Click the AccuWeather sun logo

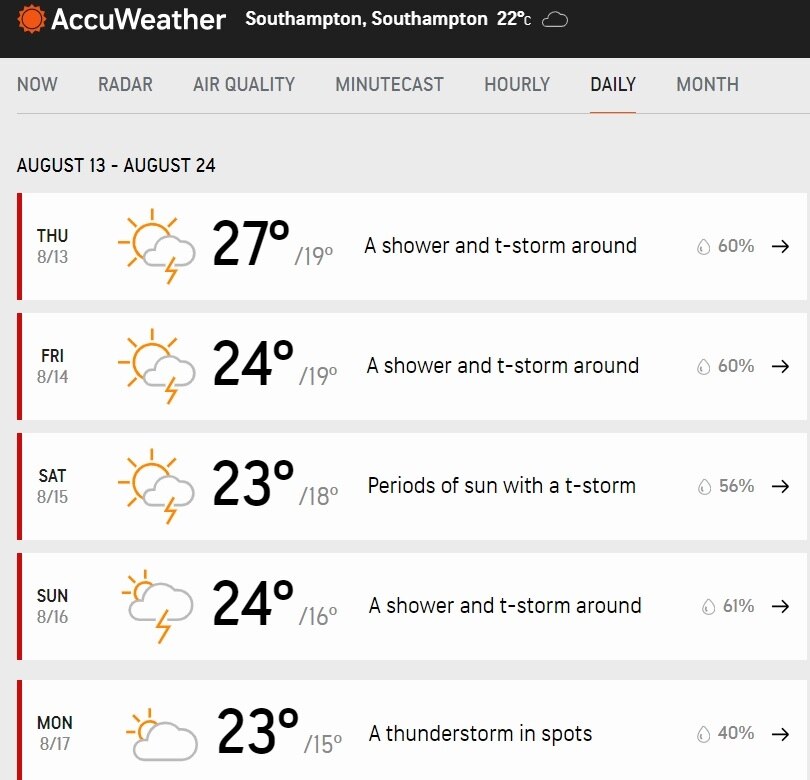click(31, 19)
